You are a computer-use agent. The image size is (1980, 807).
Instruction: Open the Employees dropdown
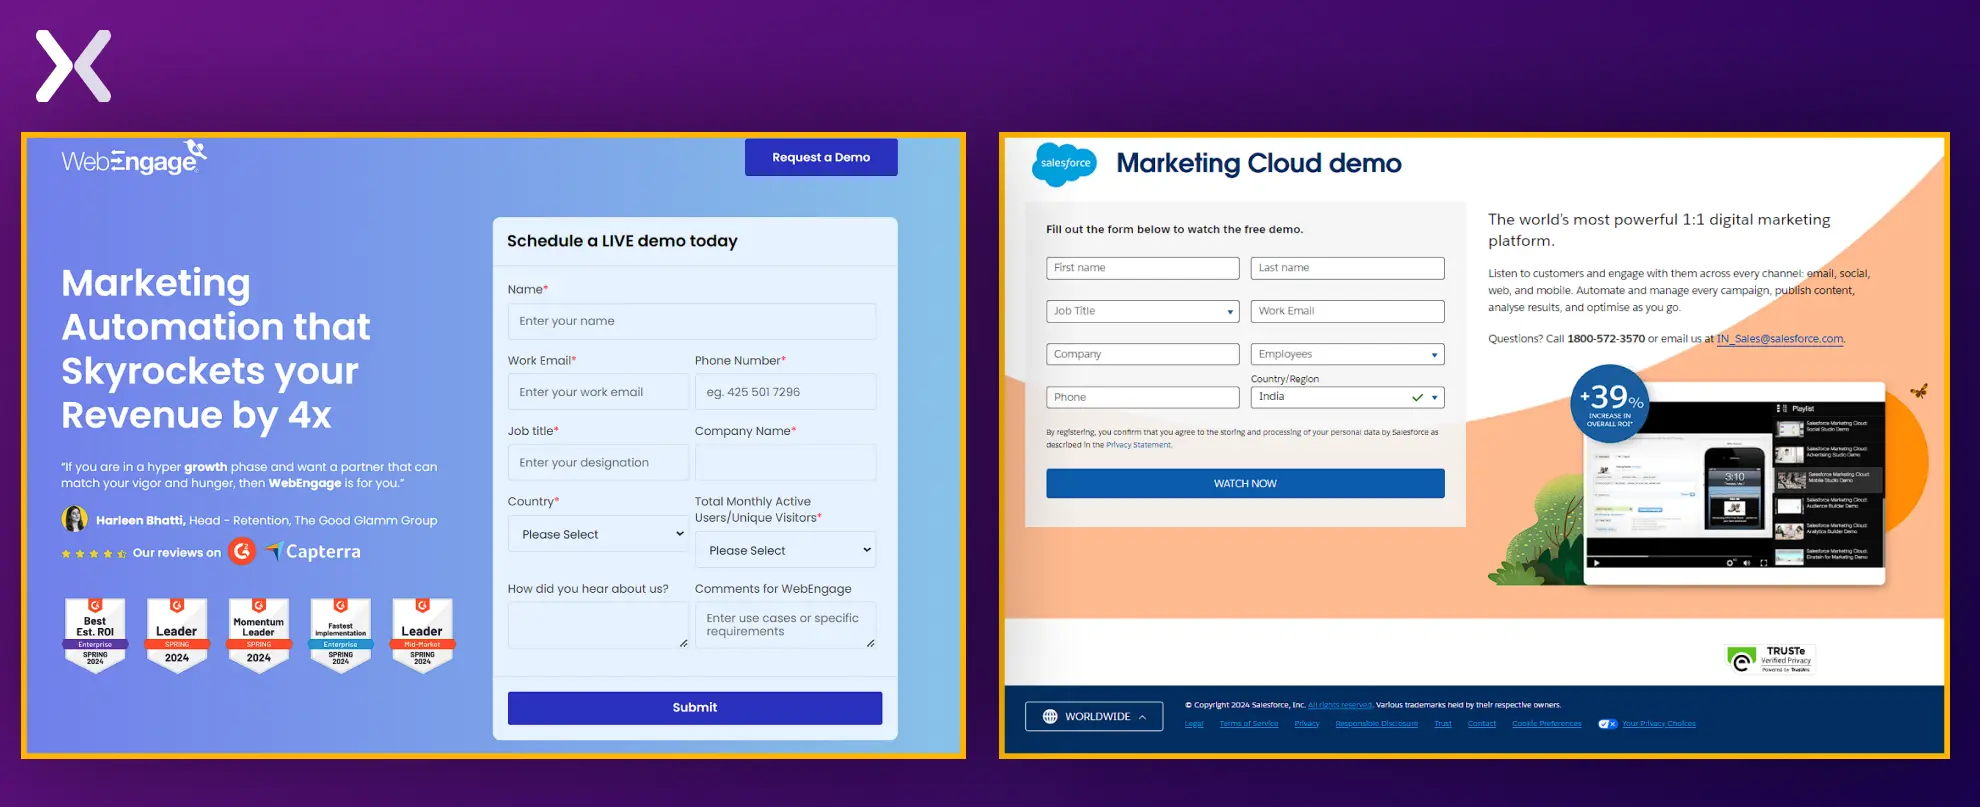[x=1348, y=354]
